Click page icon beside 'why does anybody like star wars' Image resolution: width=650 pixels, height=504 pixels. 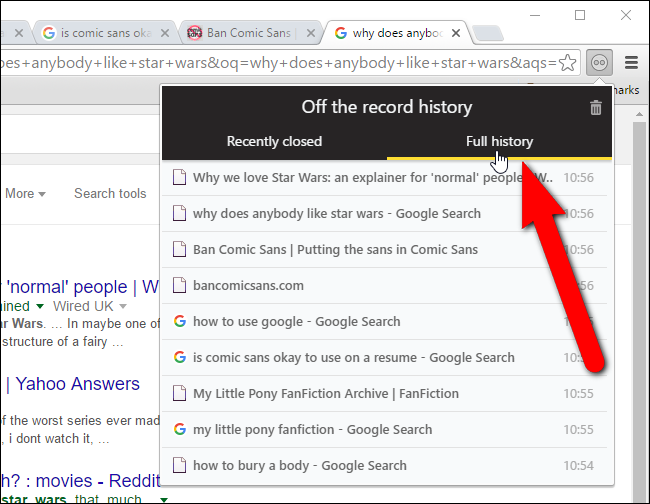point(179,213)
